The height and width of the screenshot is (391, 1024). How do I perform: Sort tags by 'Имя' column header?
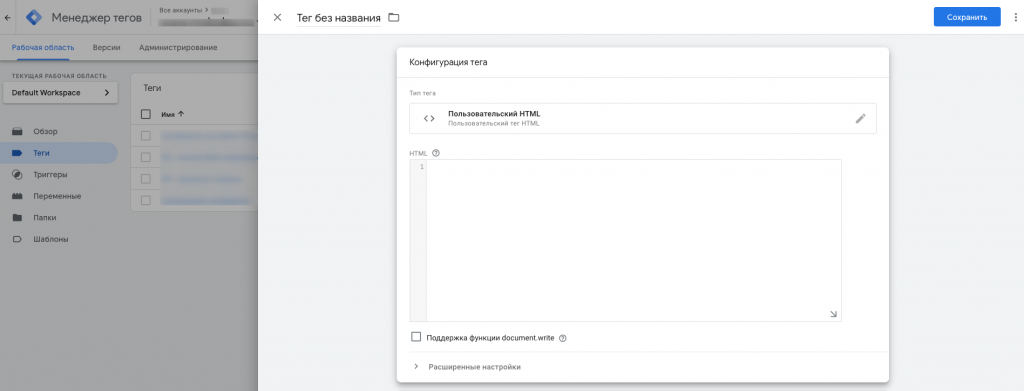pyautogui.click(x=172, y=114)
